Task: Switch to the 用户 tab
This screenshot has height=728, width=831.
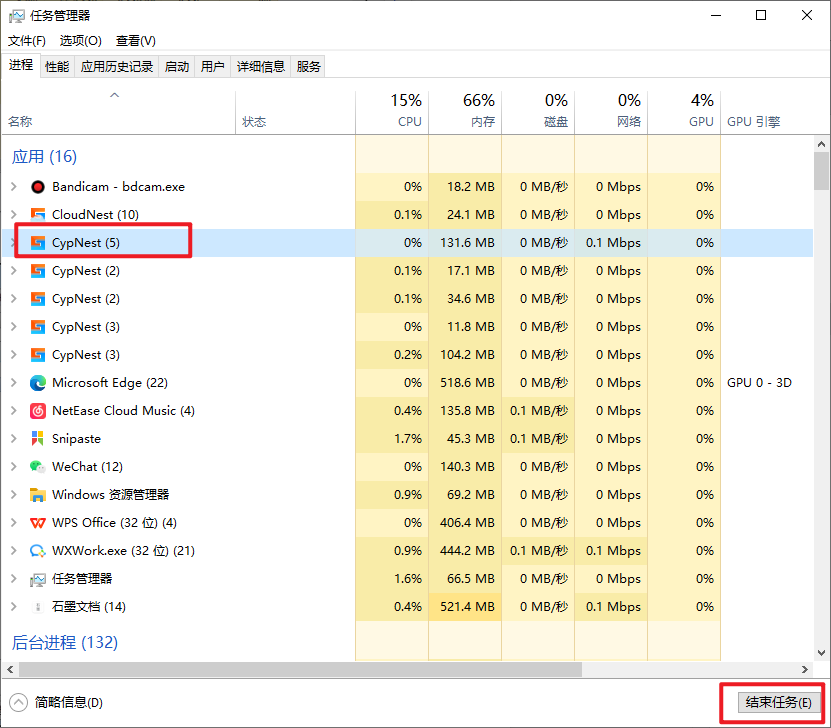Action: coord(213,67)
